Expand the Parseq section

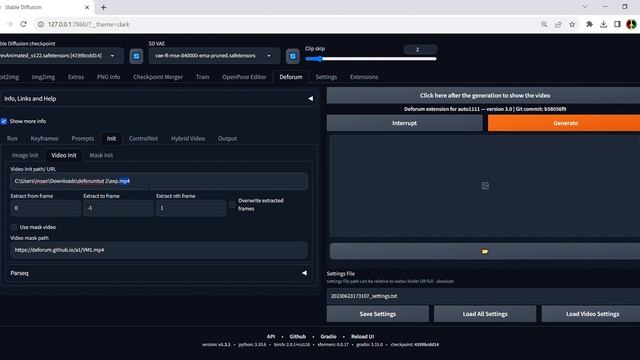coord(158,273)
